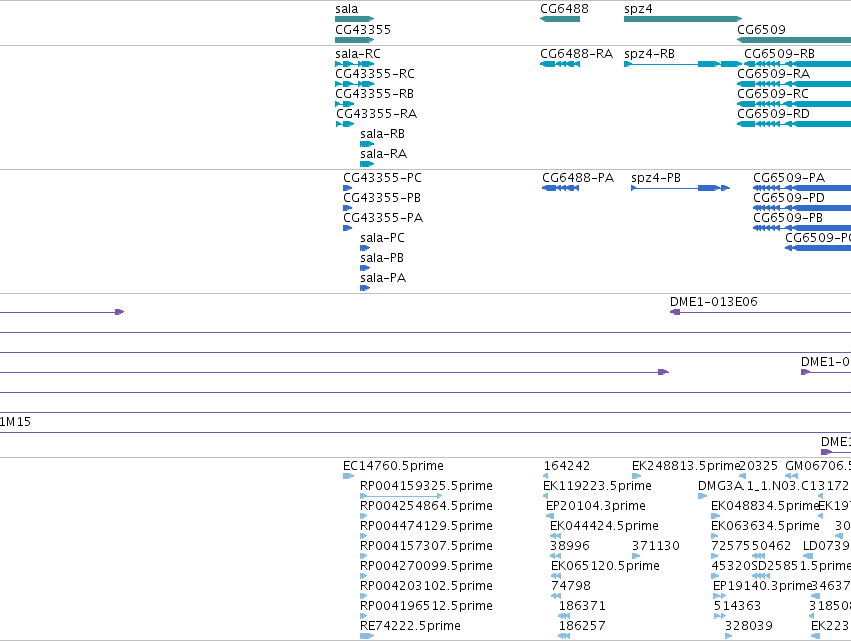851x641 pixels.
Task: Select CG43355-RC transcript glyph
Action: pos(355,84)
